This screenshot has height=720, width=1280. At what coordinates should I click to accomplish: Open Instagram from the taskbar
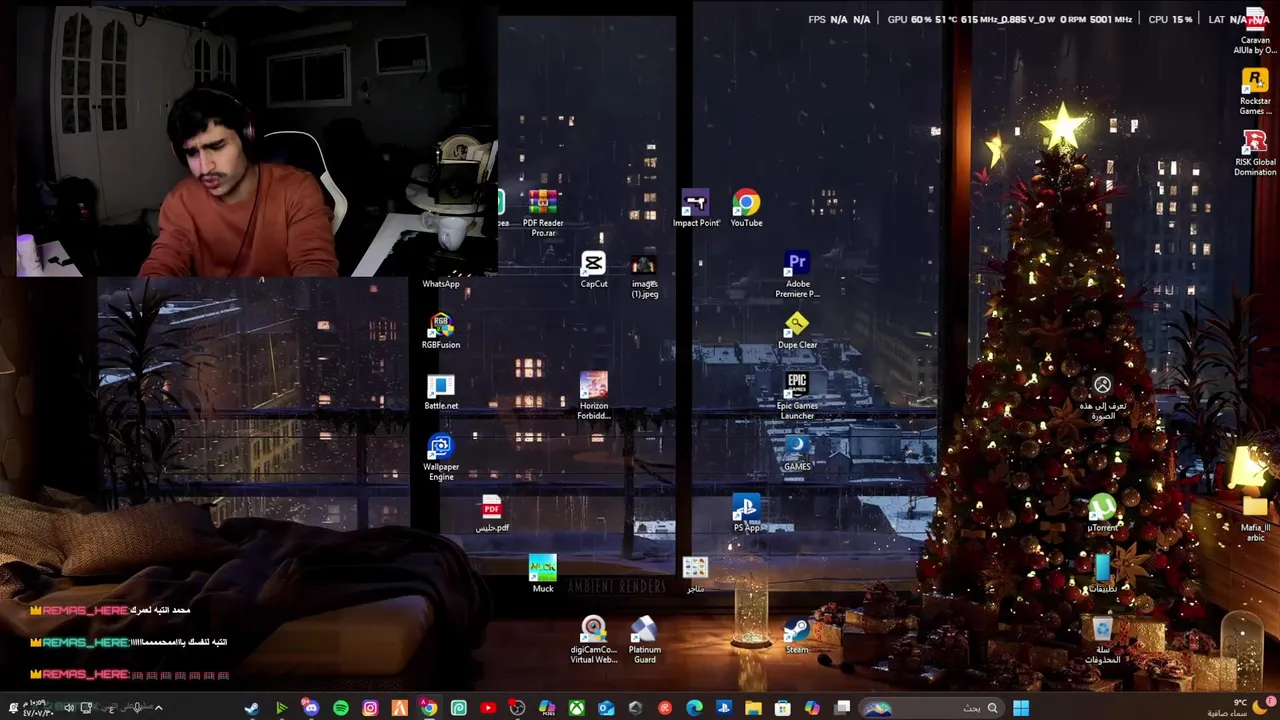pyautogui.click(x=370, y=708)
